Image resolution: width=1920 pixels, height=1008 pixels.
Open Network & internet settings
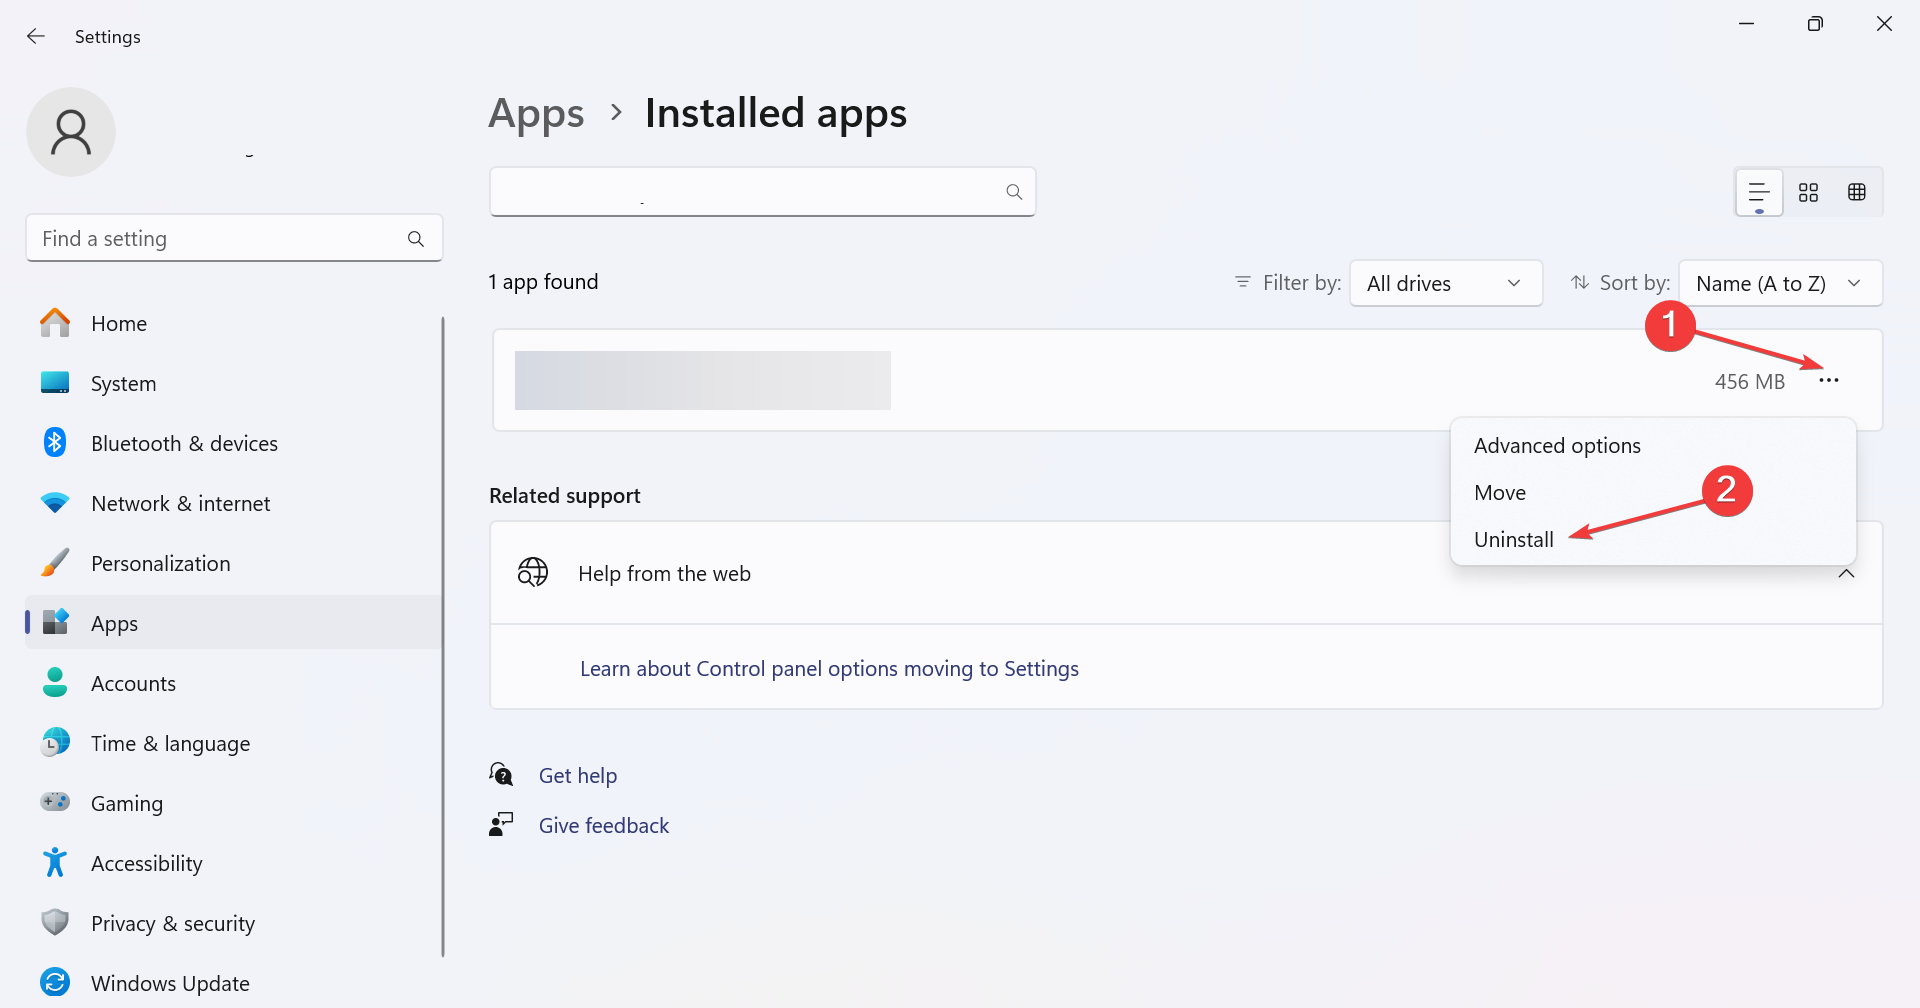(234, 503)
